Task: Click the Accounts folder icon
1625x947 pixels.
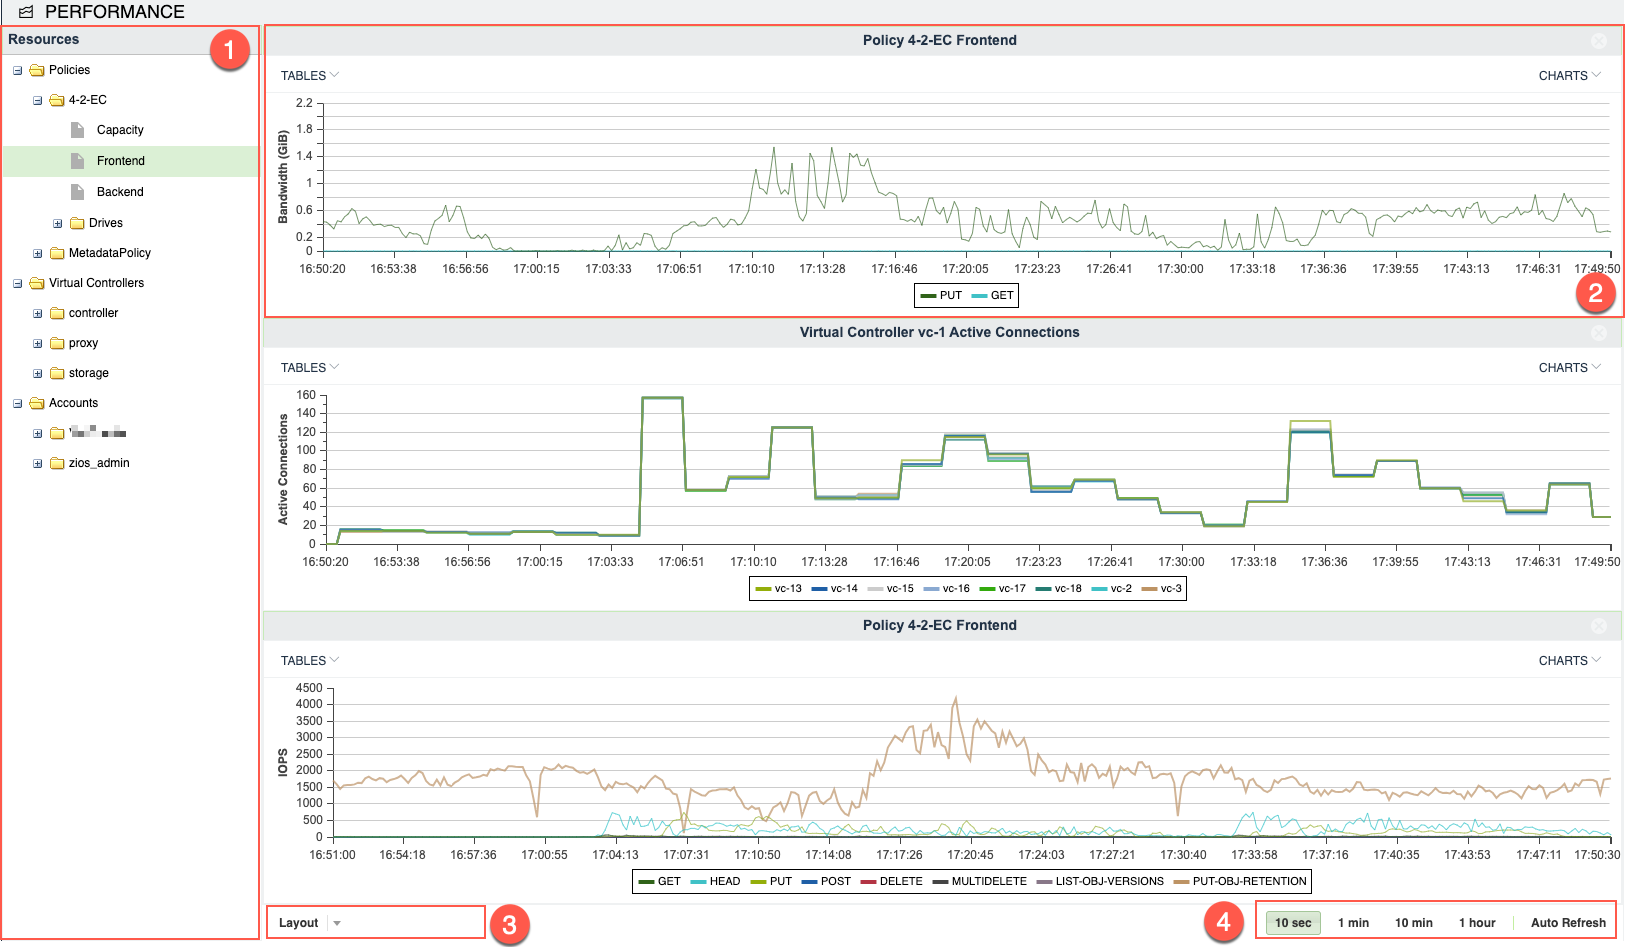Action: pos(37,403)
